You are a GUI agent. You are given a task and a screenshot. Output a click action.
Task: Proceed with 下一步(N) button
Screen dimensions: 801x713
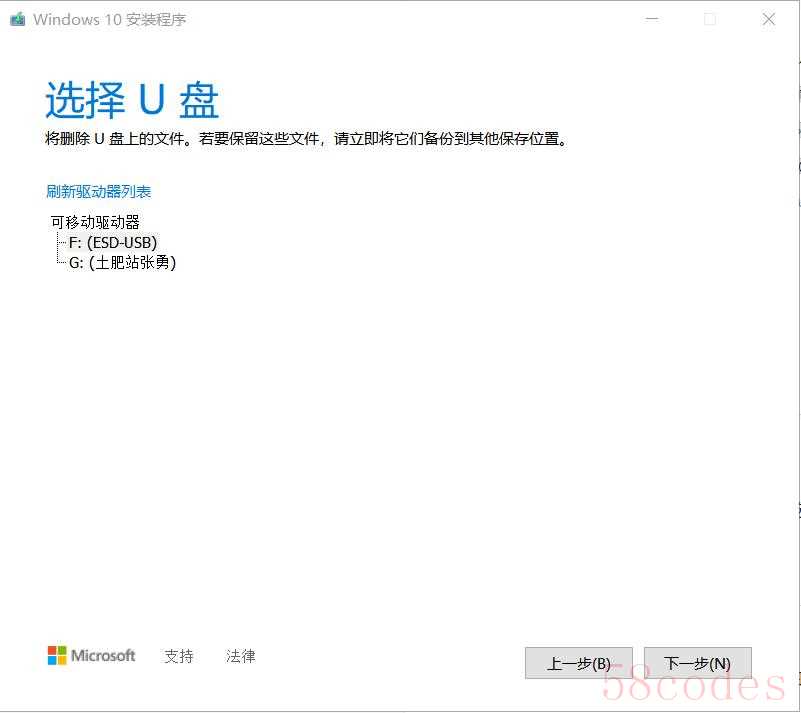point(698,663)
